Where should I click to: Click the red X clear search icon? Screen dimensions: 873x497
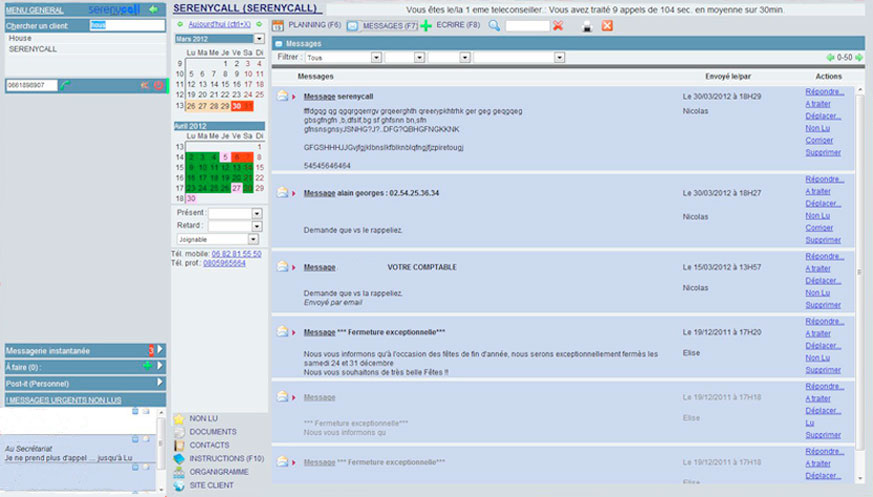point(558,26)
